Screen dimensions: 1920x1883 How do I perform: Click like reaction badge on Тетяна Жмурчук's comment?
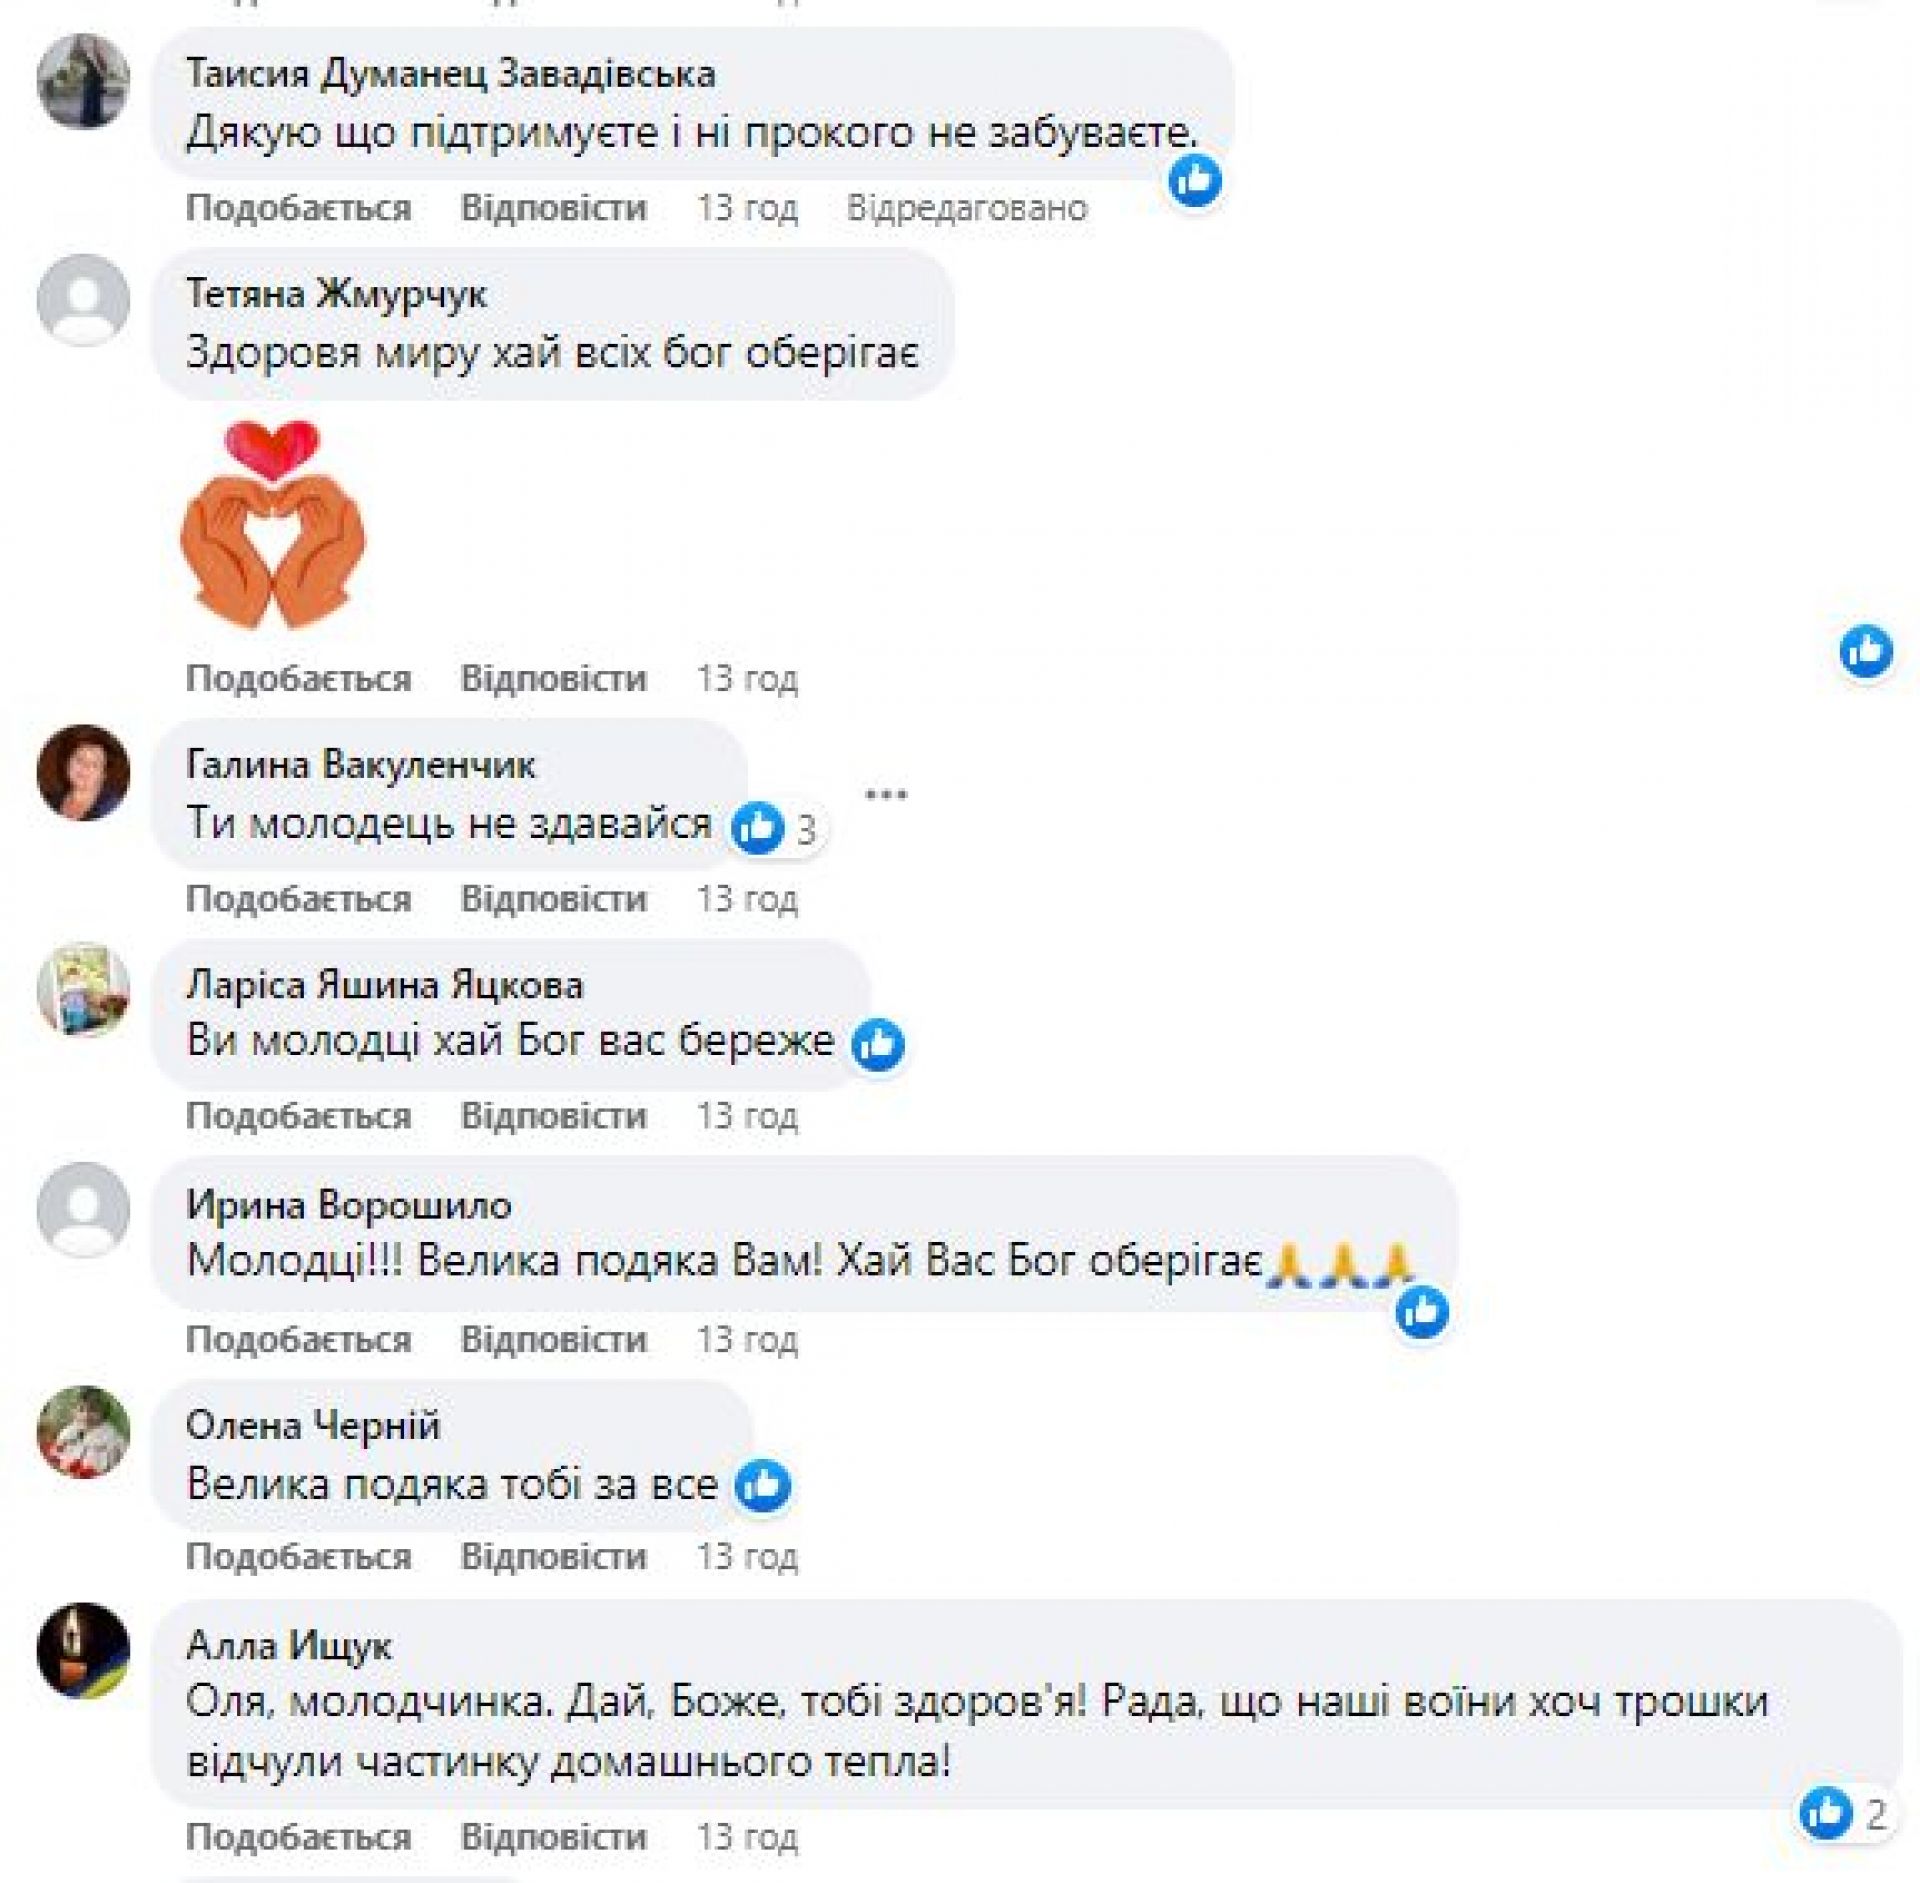[1866, 651]
